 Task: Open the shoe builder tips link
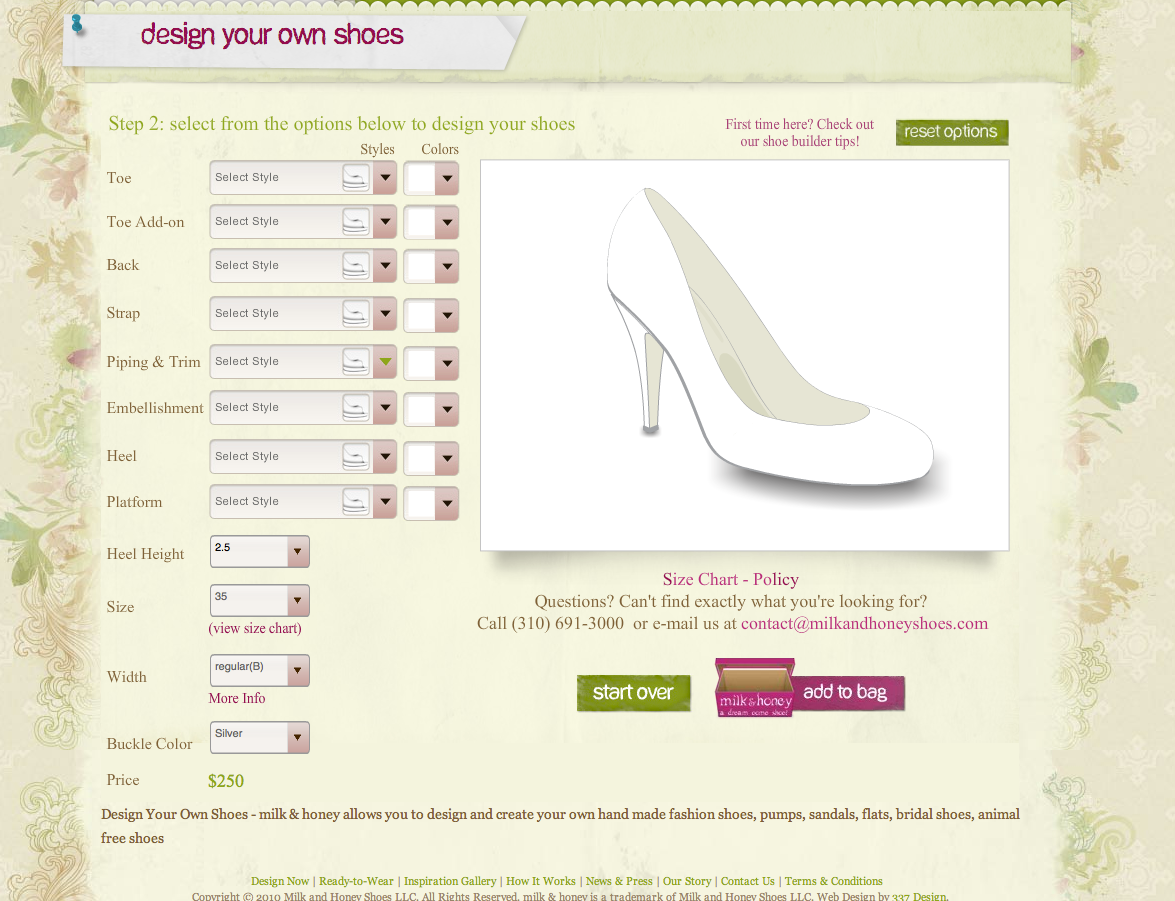coord(800,133)
